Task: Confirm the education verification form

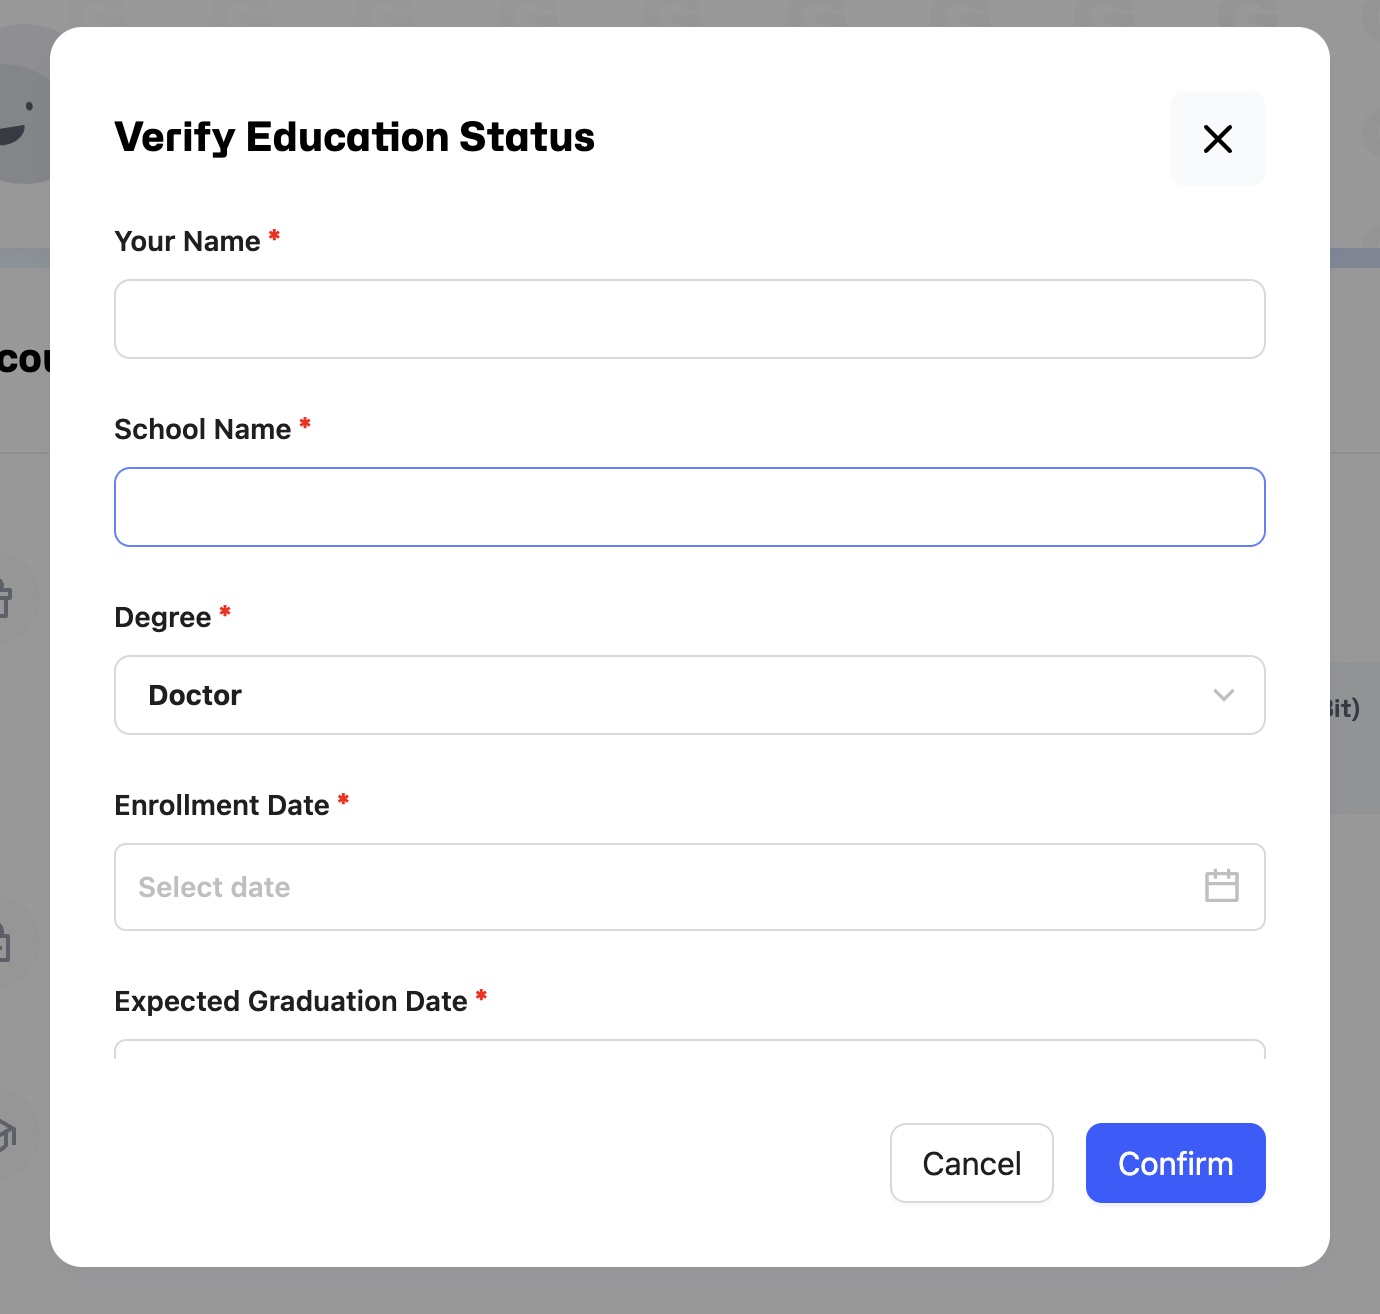Action: (x=1175, y=1163)
